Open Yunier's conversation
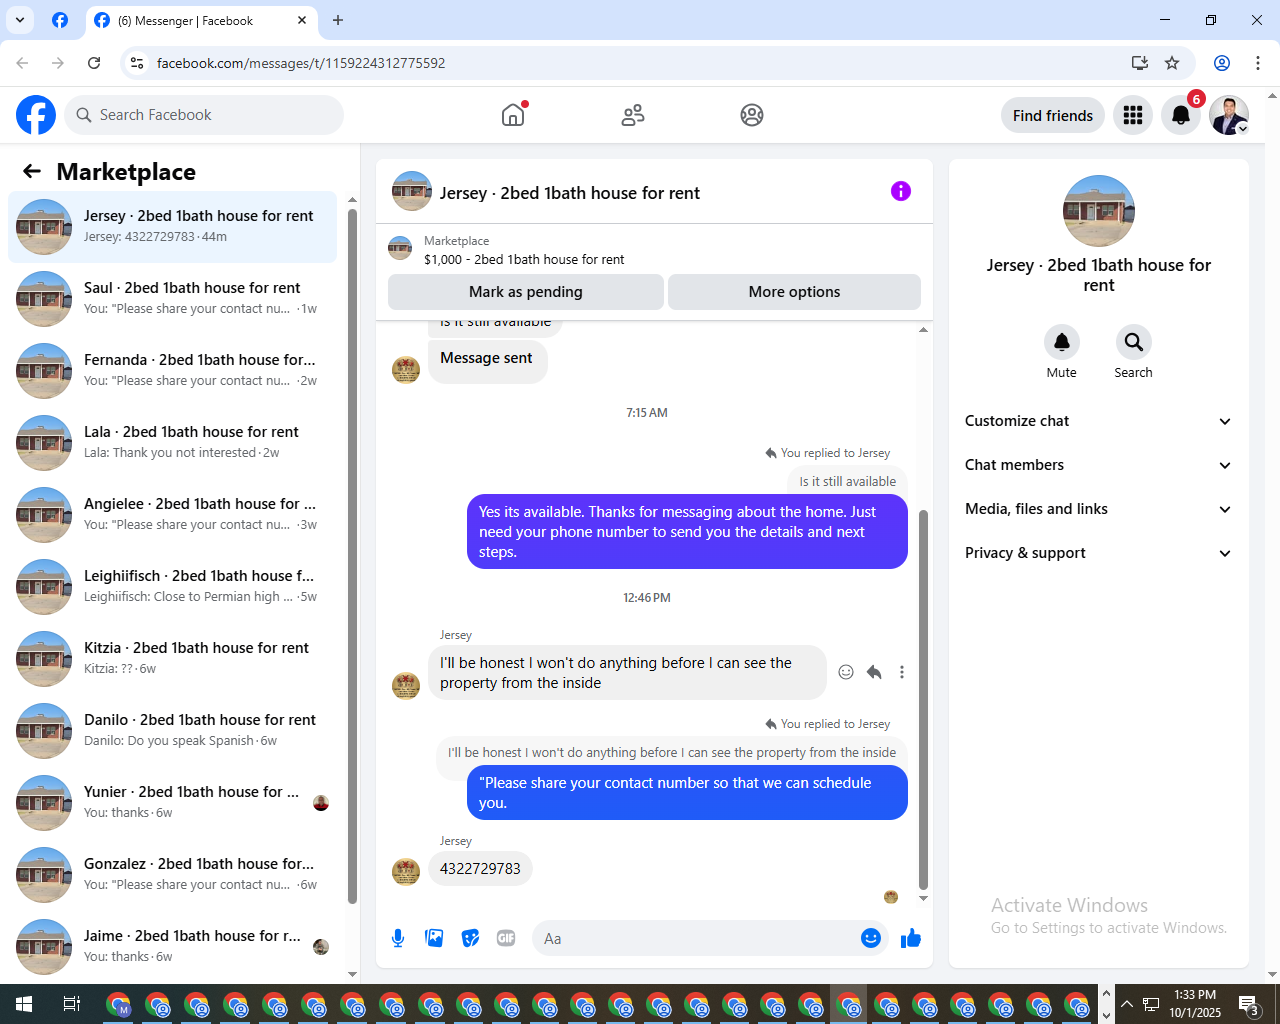This screenshot has width=1280, height=1024. pyautogui.click(x=172, y=803)
